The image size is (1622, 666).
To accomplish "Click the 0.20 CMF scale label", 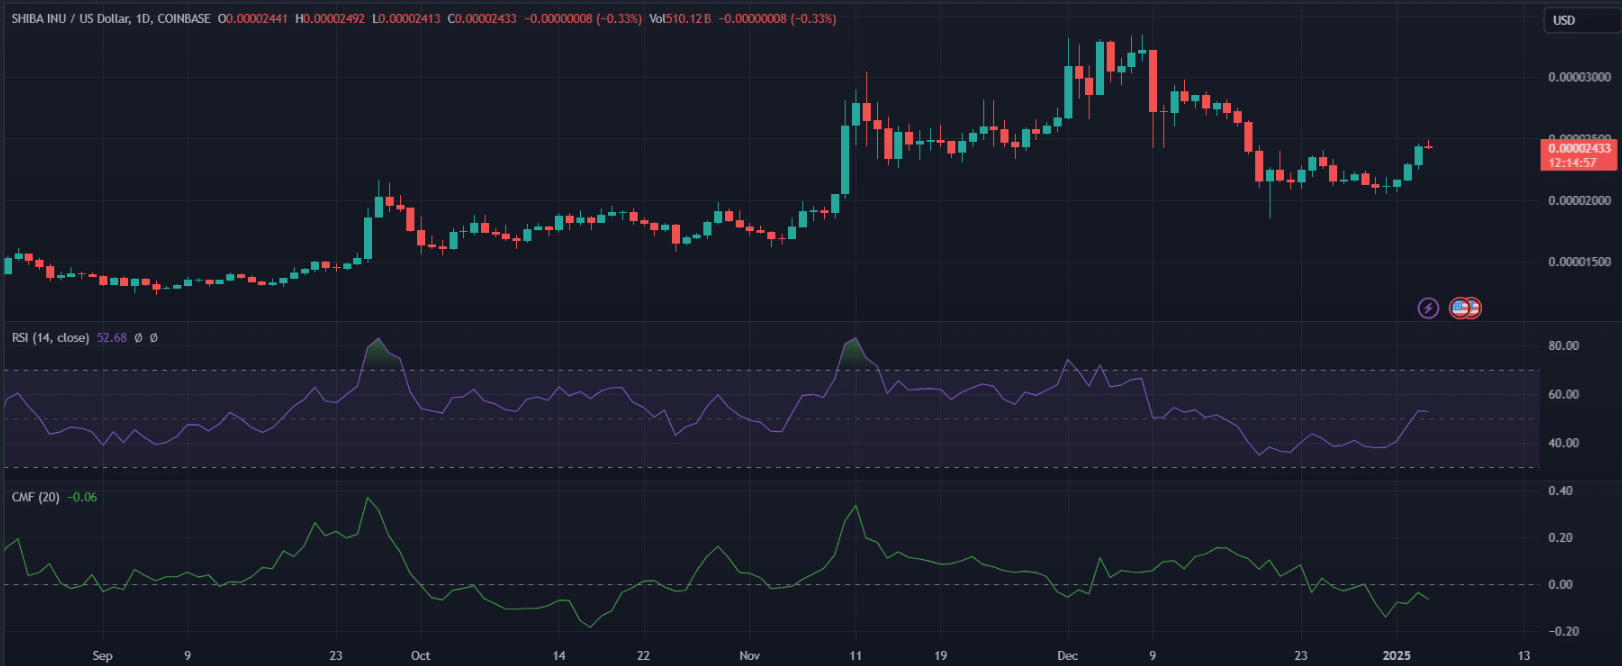I will pyautogui.click(x=1560, y=538).
